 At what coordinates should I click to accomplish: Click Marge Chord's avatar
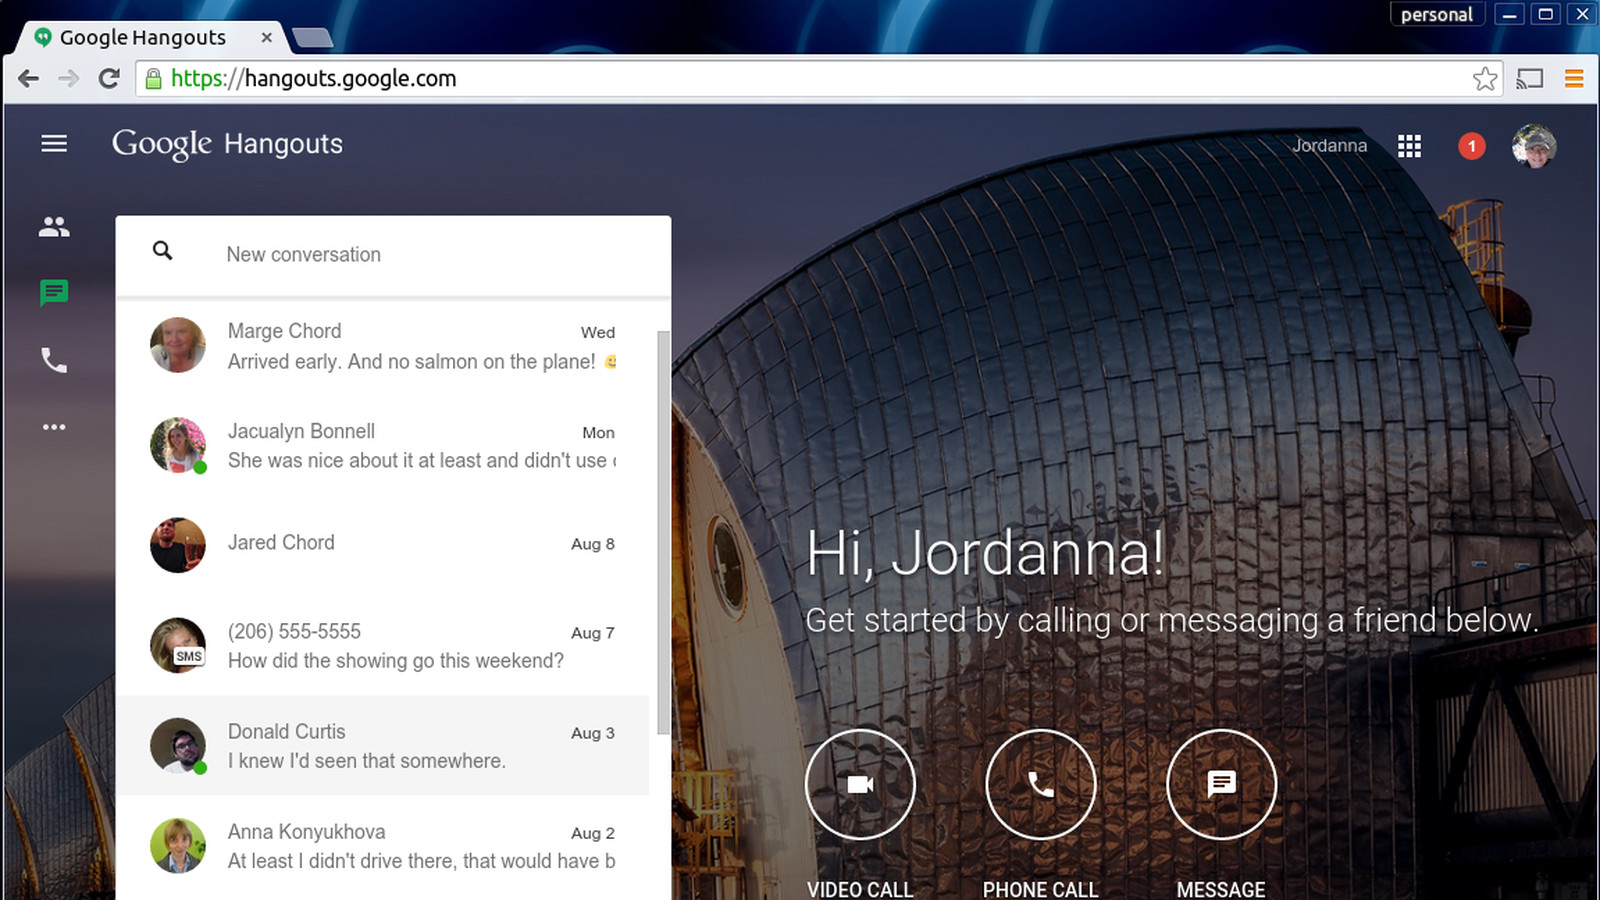tap(178, 345)
